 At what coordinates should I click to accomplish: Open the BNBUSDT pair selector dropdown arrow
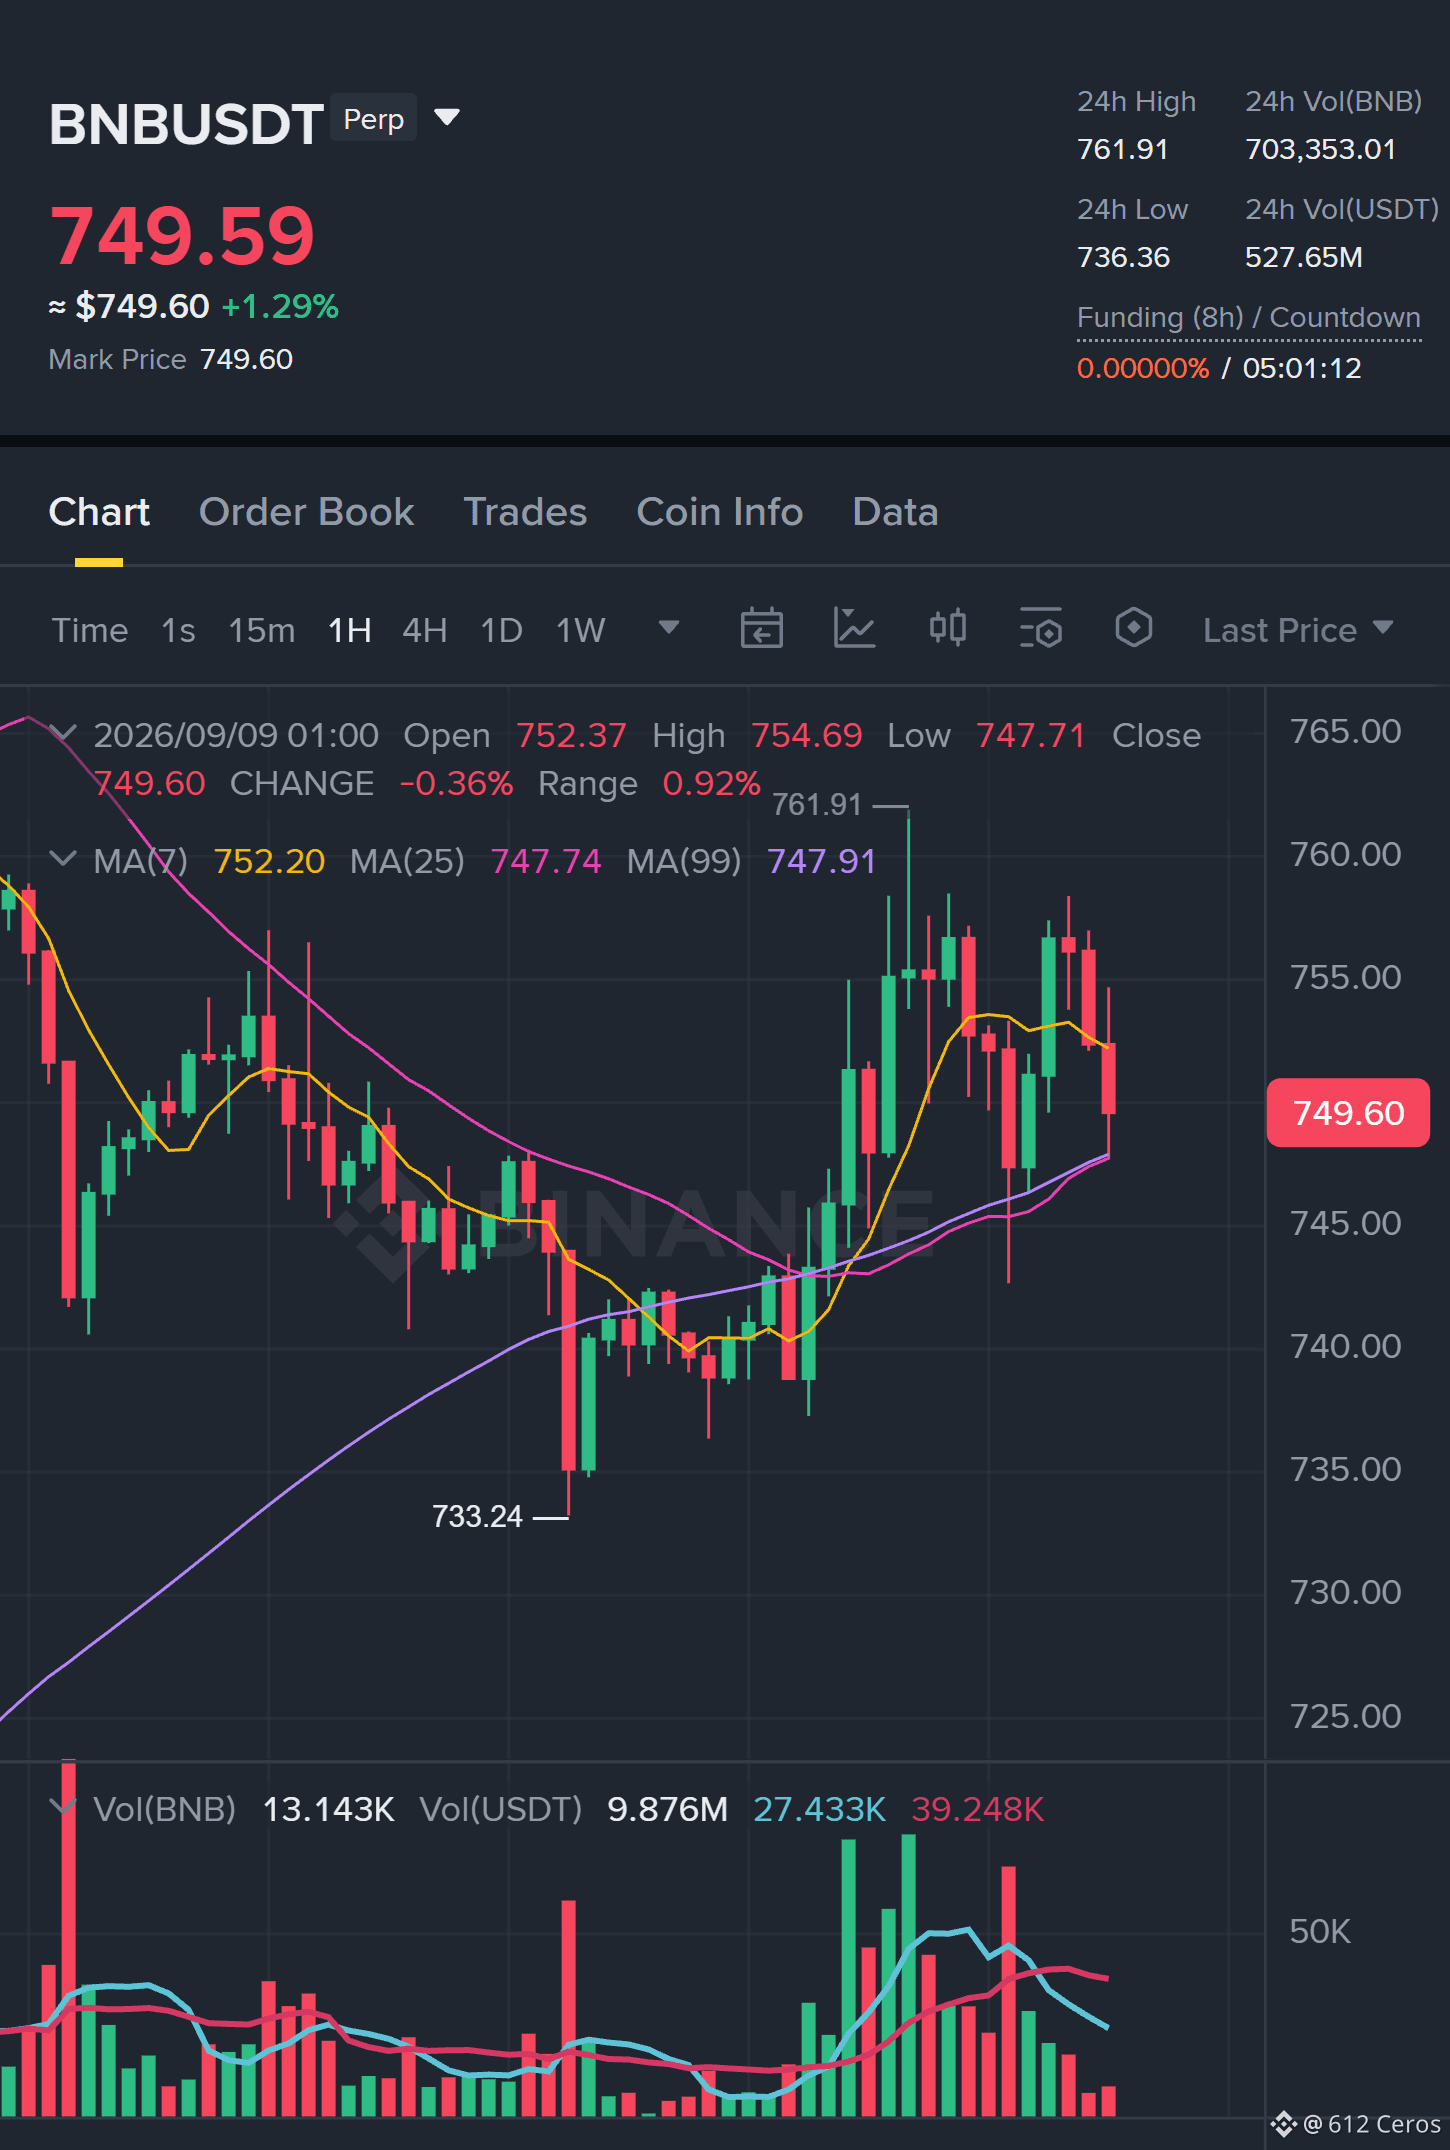[447, 118]
